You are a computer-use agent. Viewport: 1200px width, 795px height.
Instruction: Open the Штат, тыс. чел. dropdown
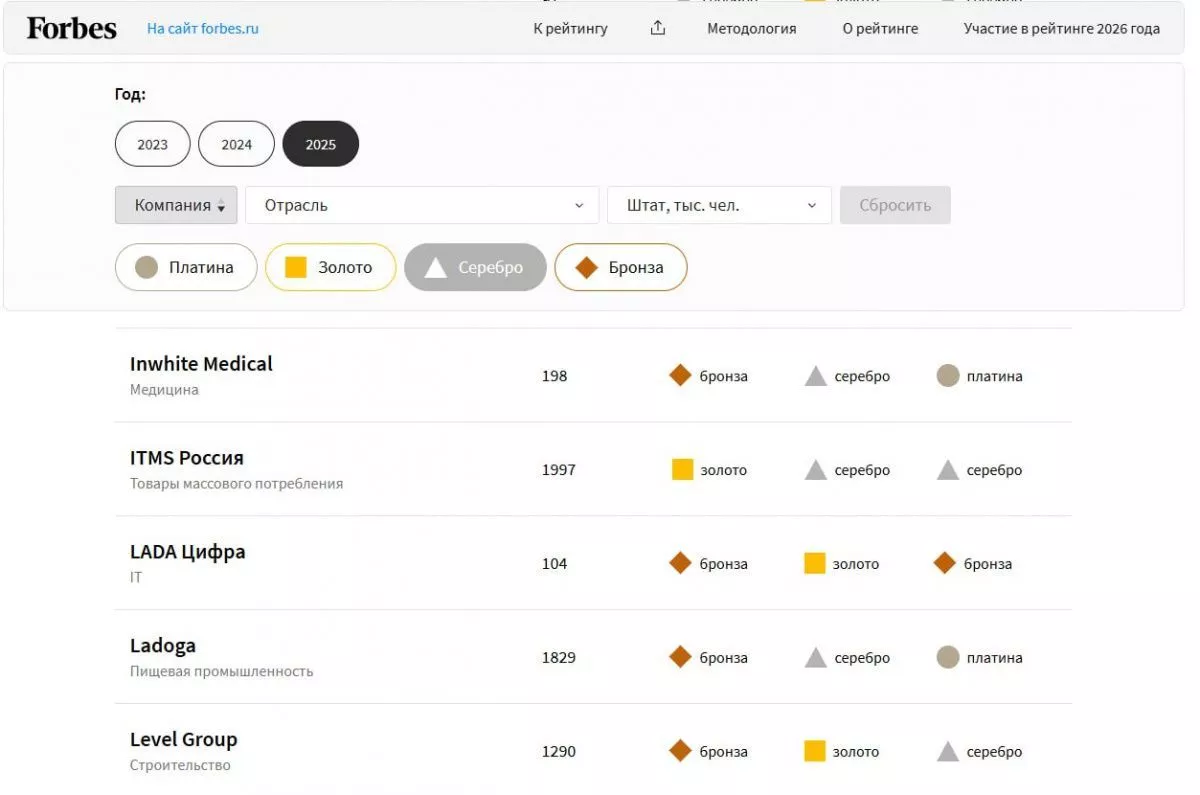(718, 205)
